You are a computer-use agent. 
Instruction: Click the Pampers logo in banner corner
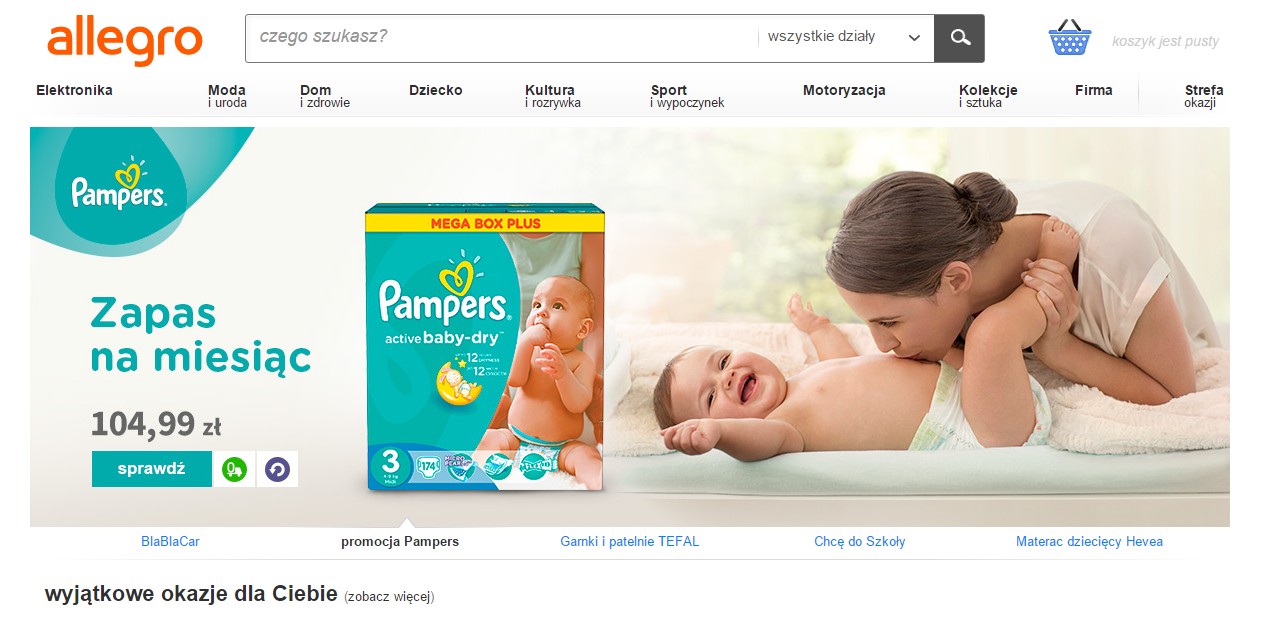click(118, 185)
